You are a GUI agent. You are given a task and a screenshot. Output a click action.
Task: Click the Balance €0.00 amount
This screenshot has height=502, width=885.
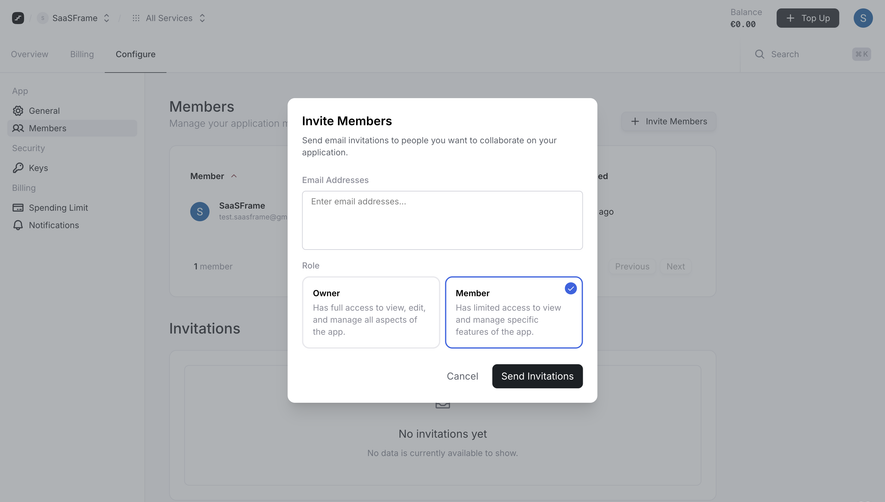click(x=743, y=24)
